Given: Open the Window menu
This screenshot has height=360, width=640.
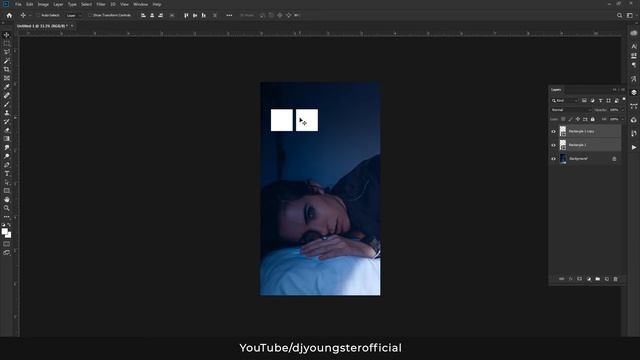Looking at the screenshot, I should click(141, 4).
